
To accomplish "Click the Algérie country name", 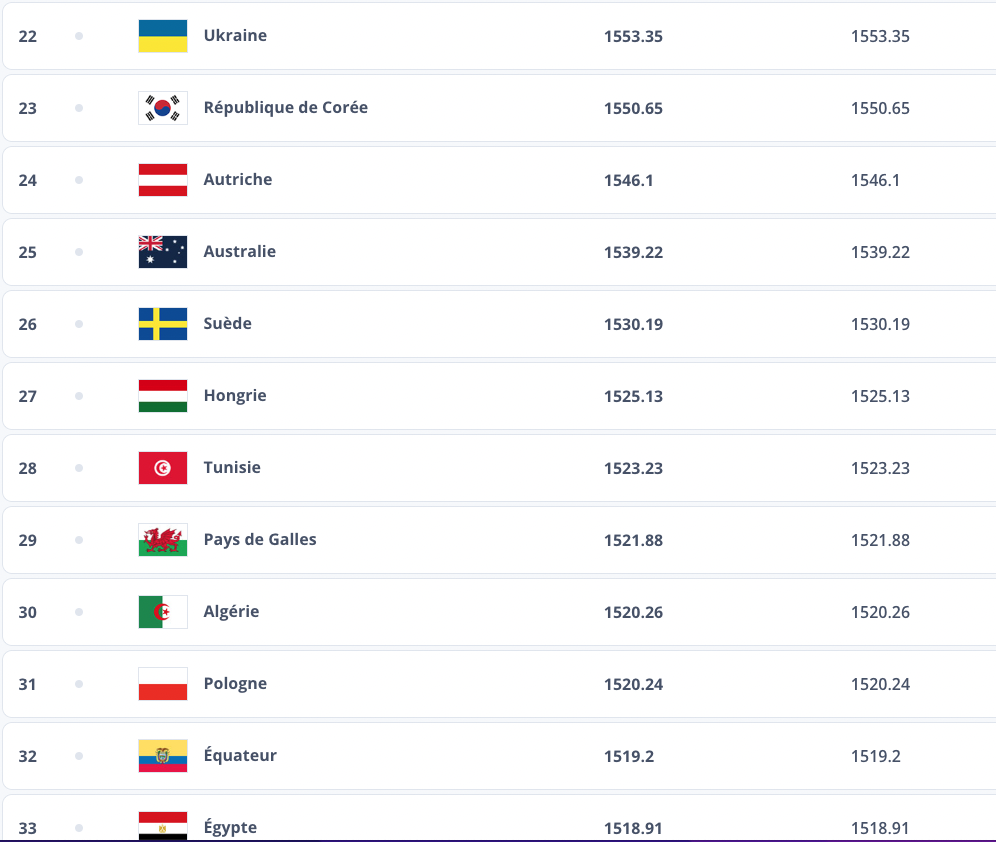I will [231, 612].
